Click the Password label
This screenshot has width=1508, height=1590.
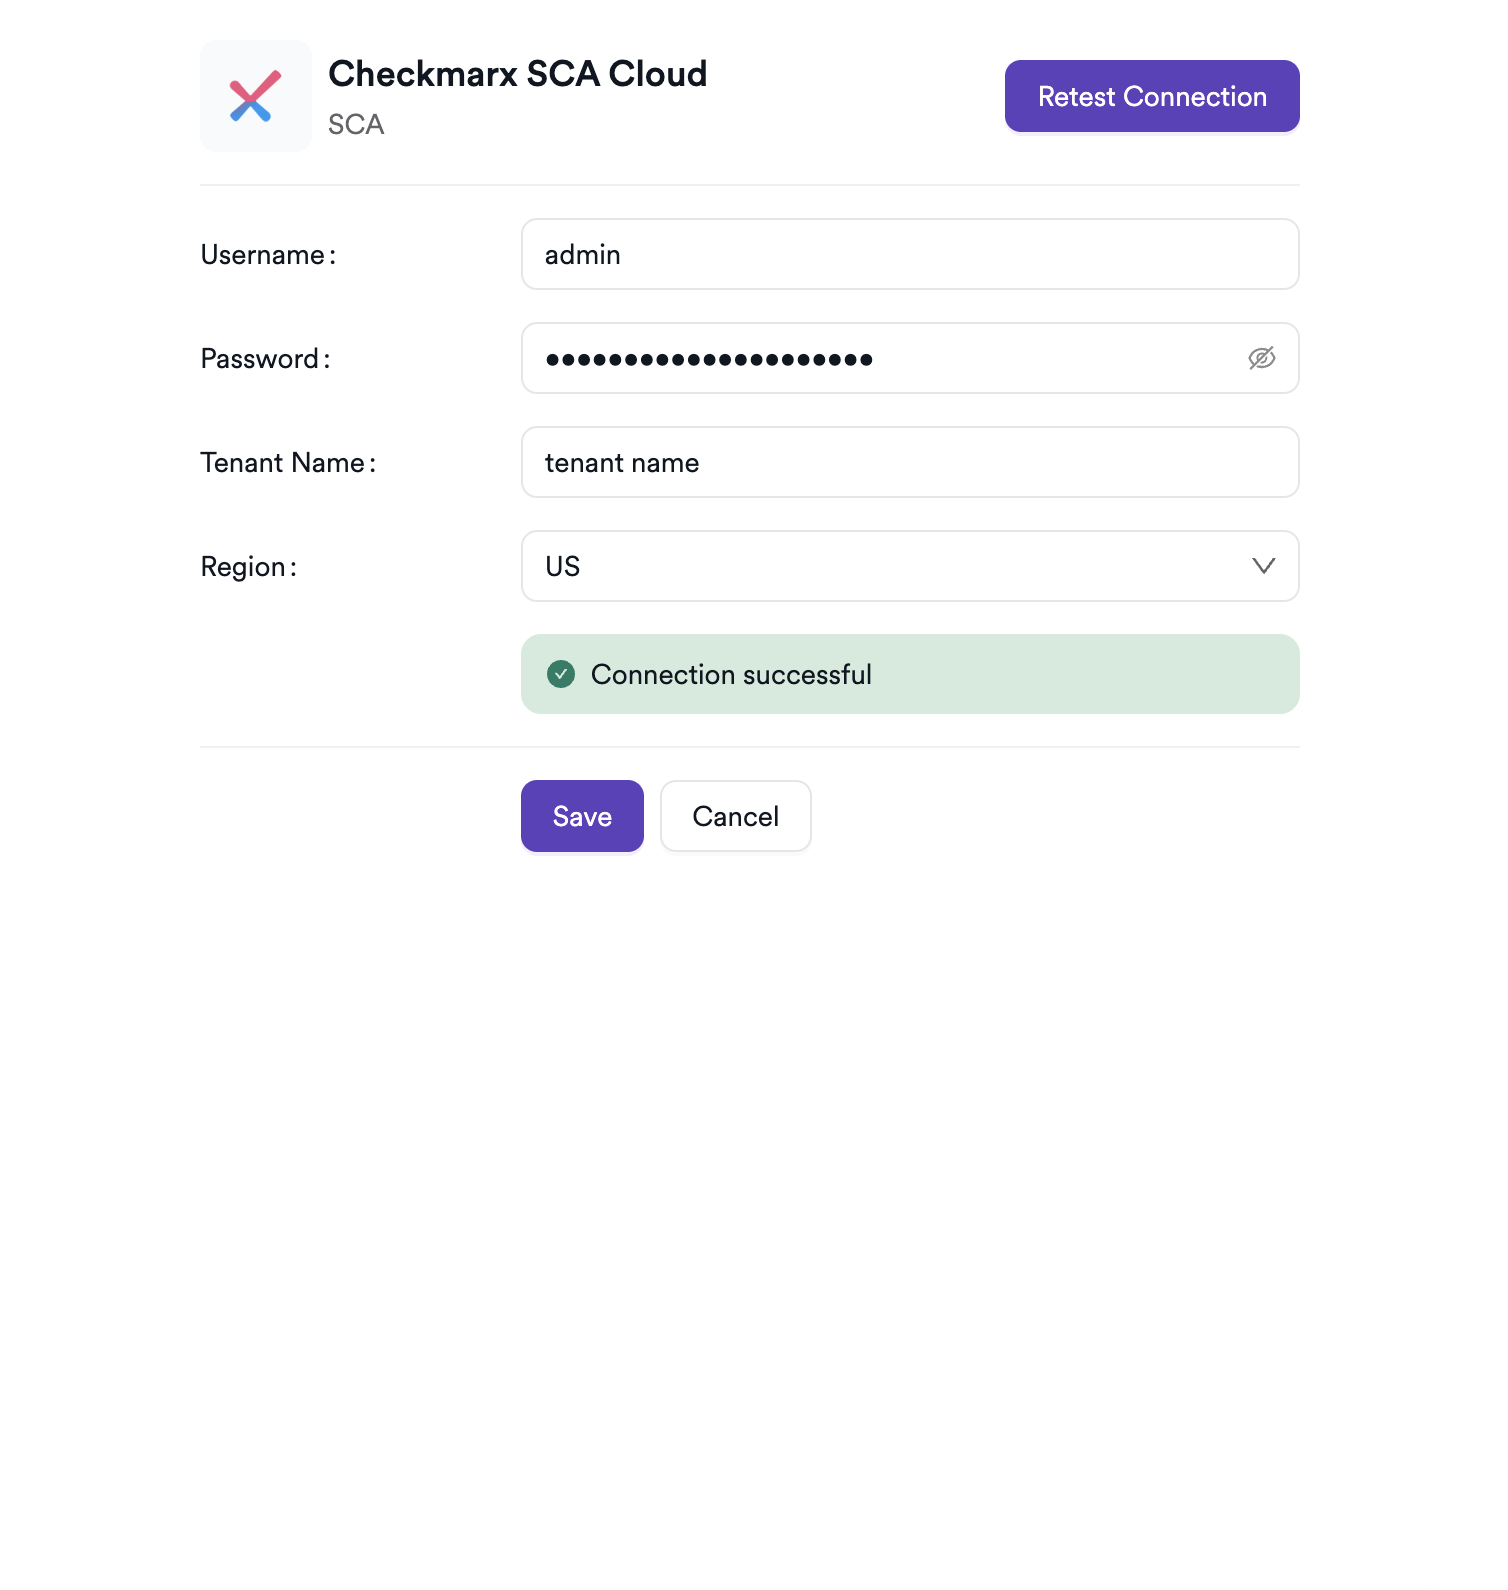(x=265, y=359)
